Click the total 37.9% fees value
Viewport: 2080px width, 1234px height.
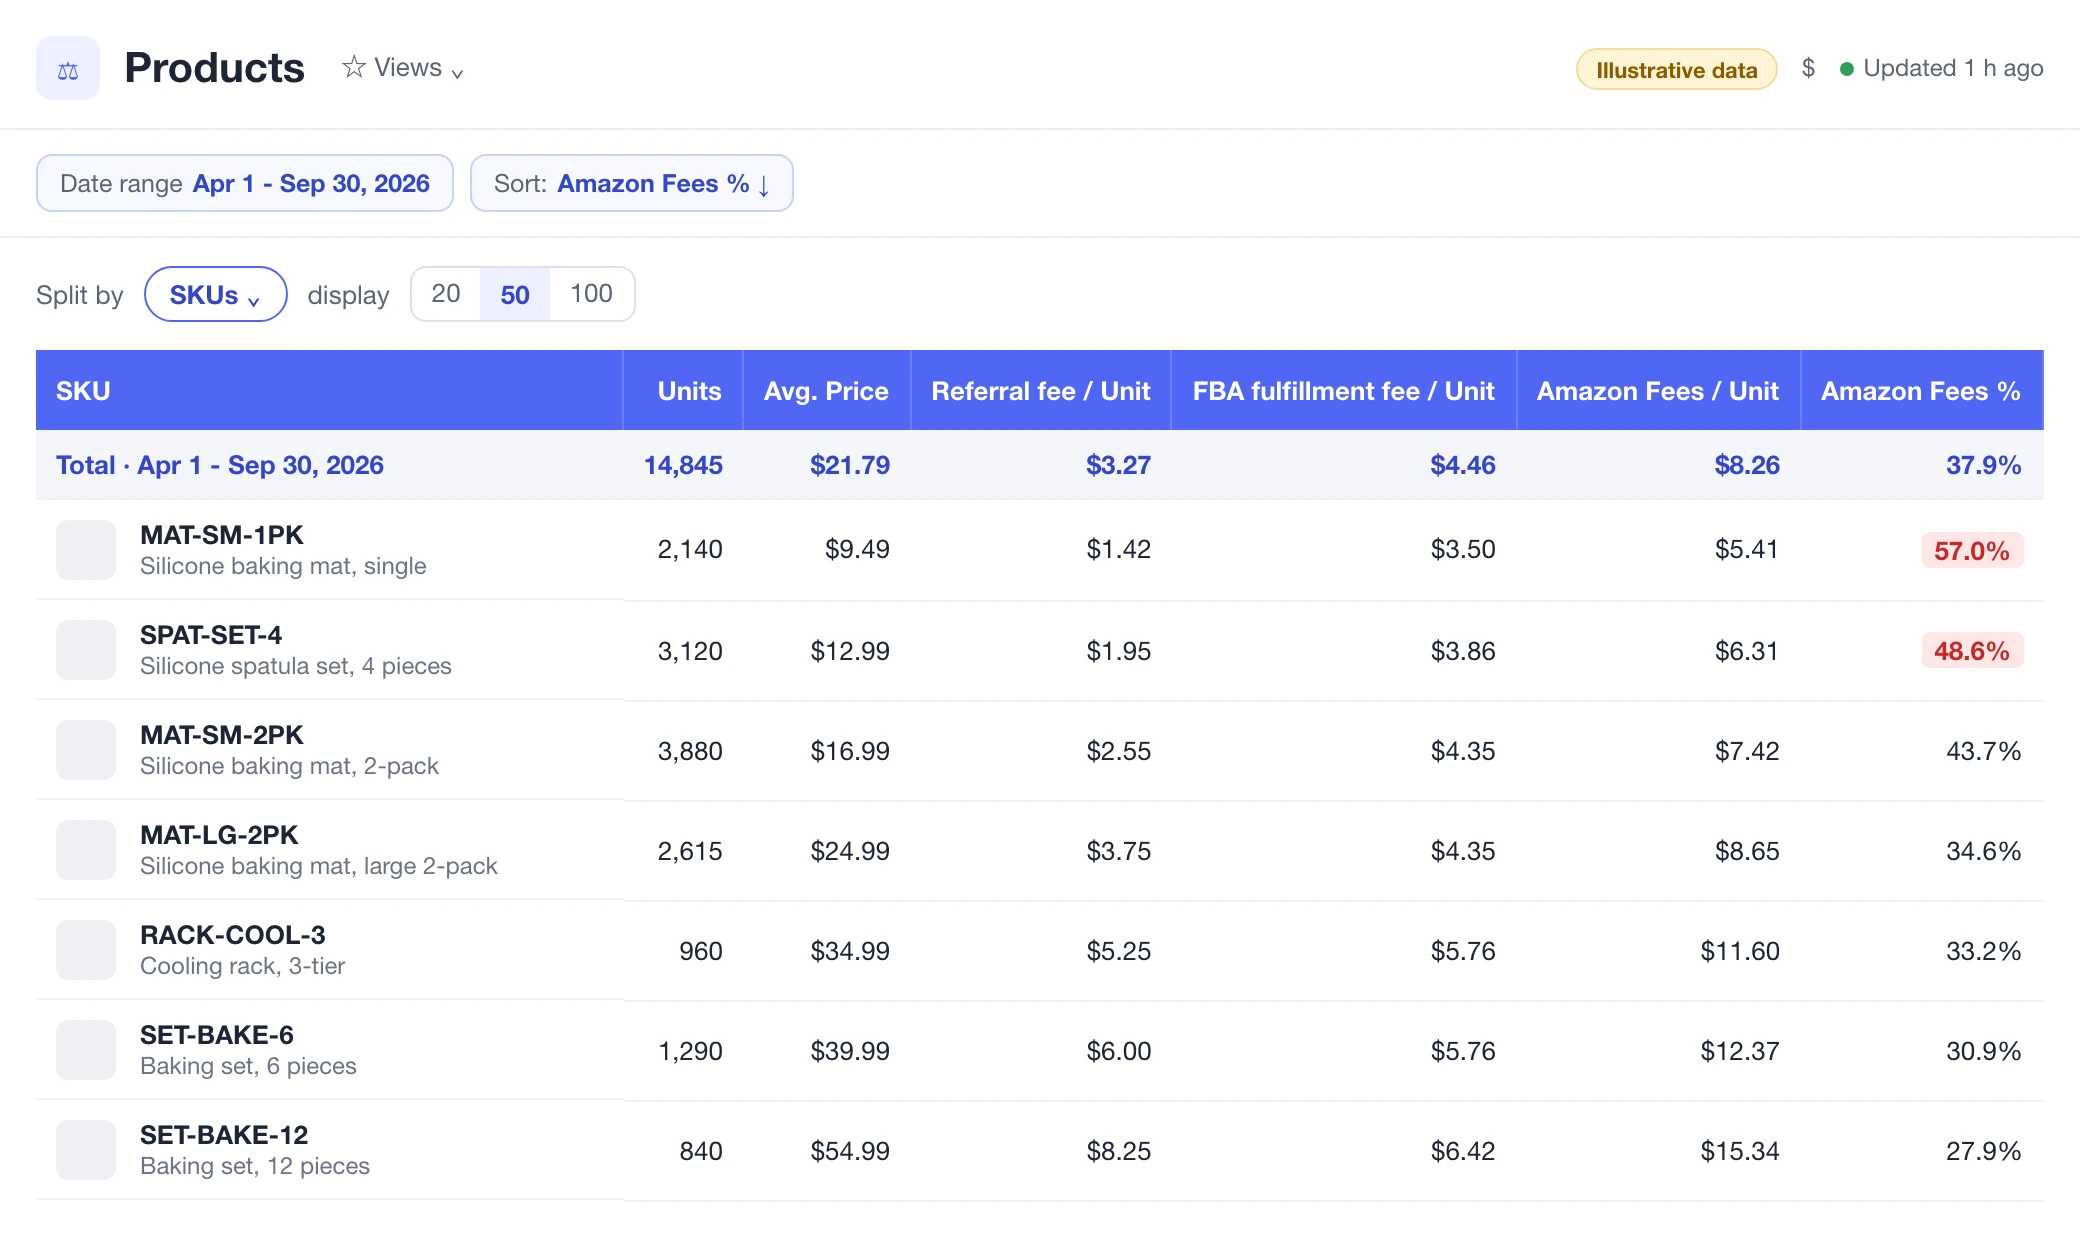1983,465
